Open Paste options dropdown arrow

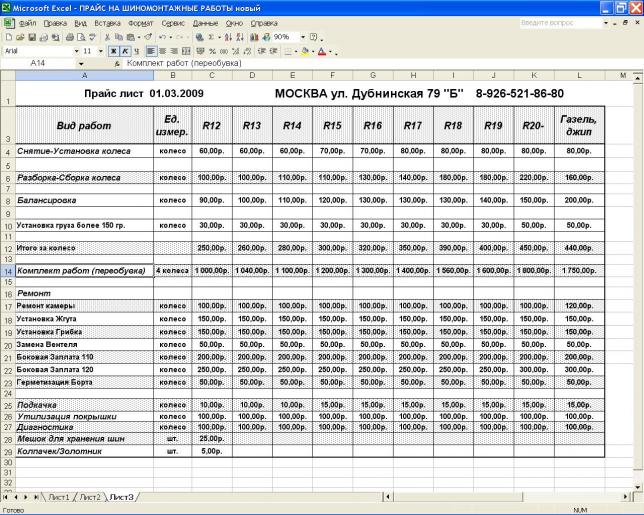click(x=139, y=37)
